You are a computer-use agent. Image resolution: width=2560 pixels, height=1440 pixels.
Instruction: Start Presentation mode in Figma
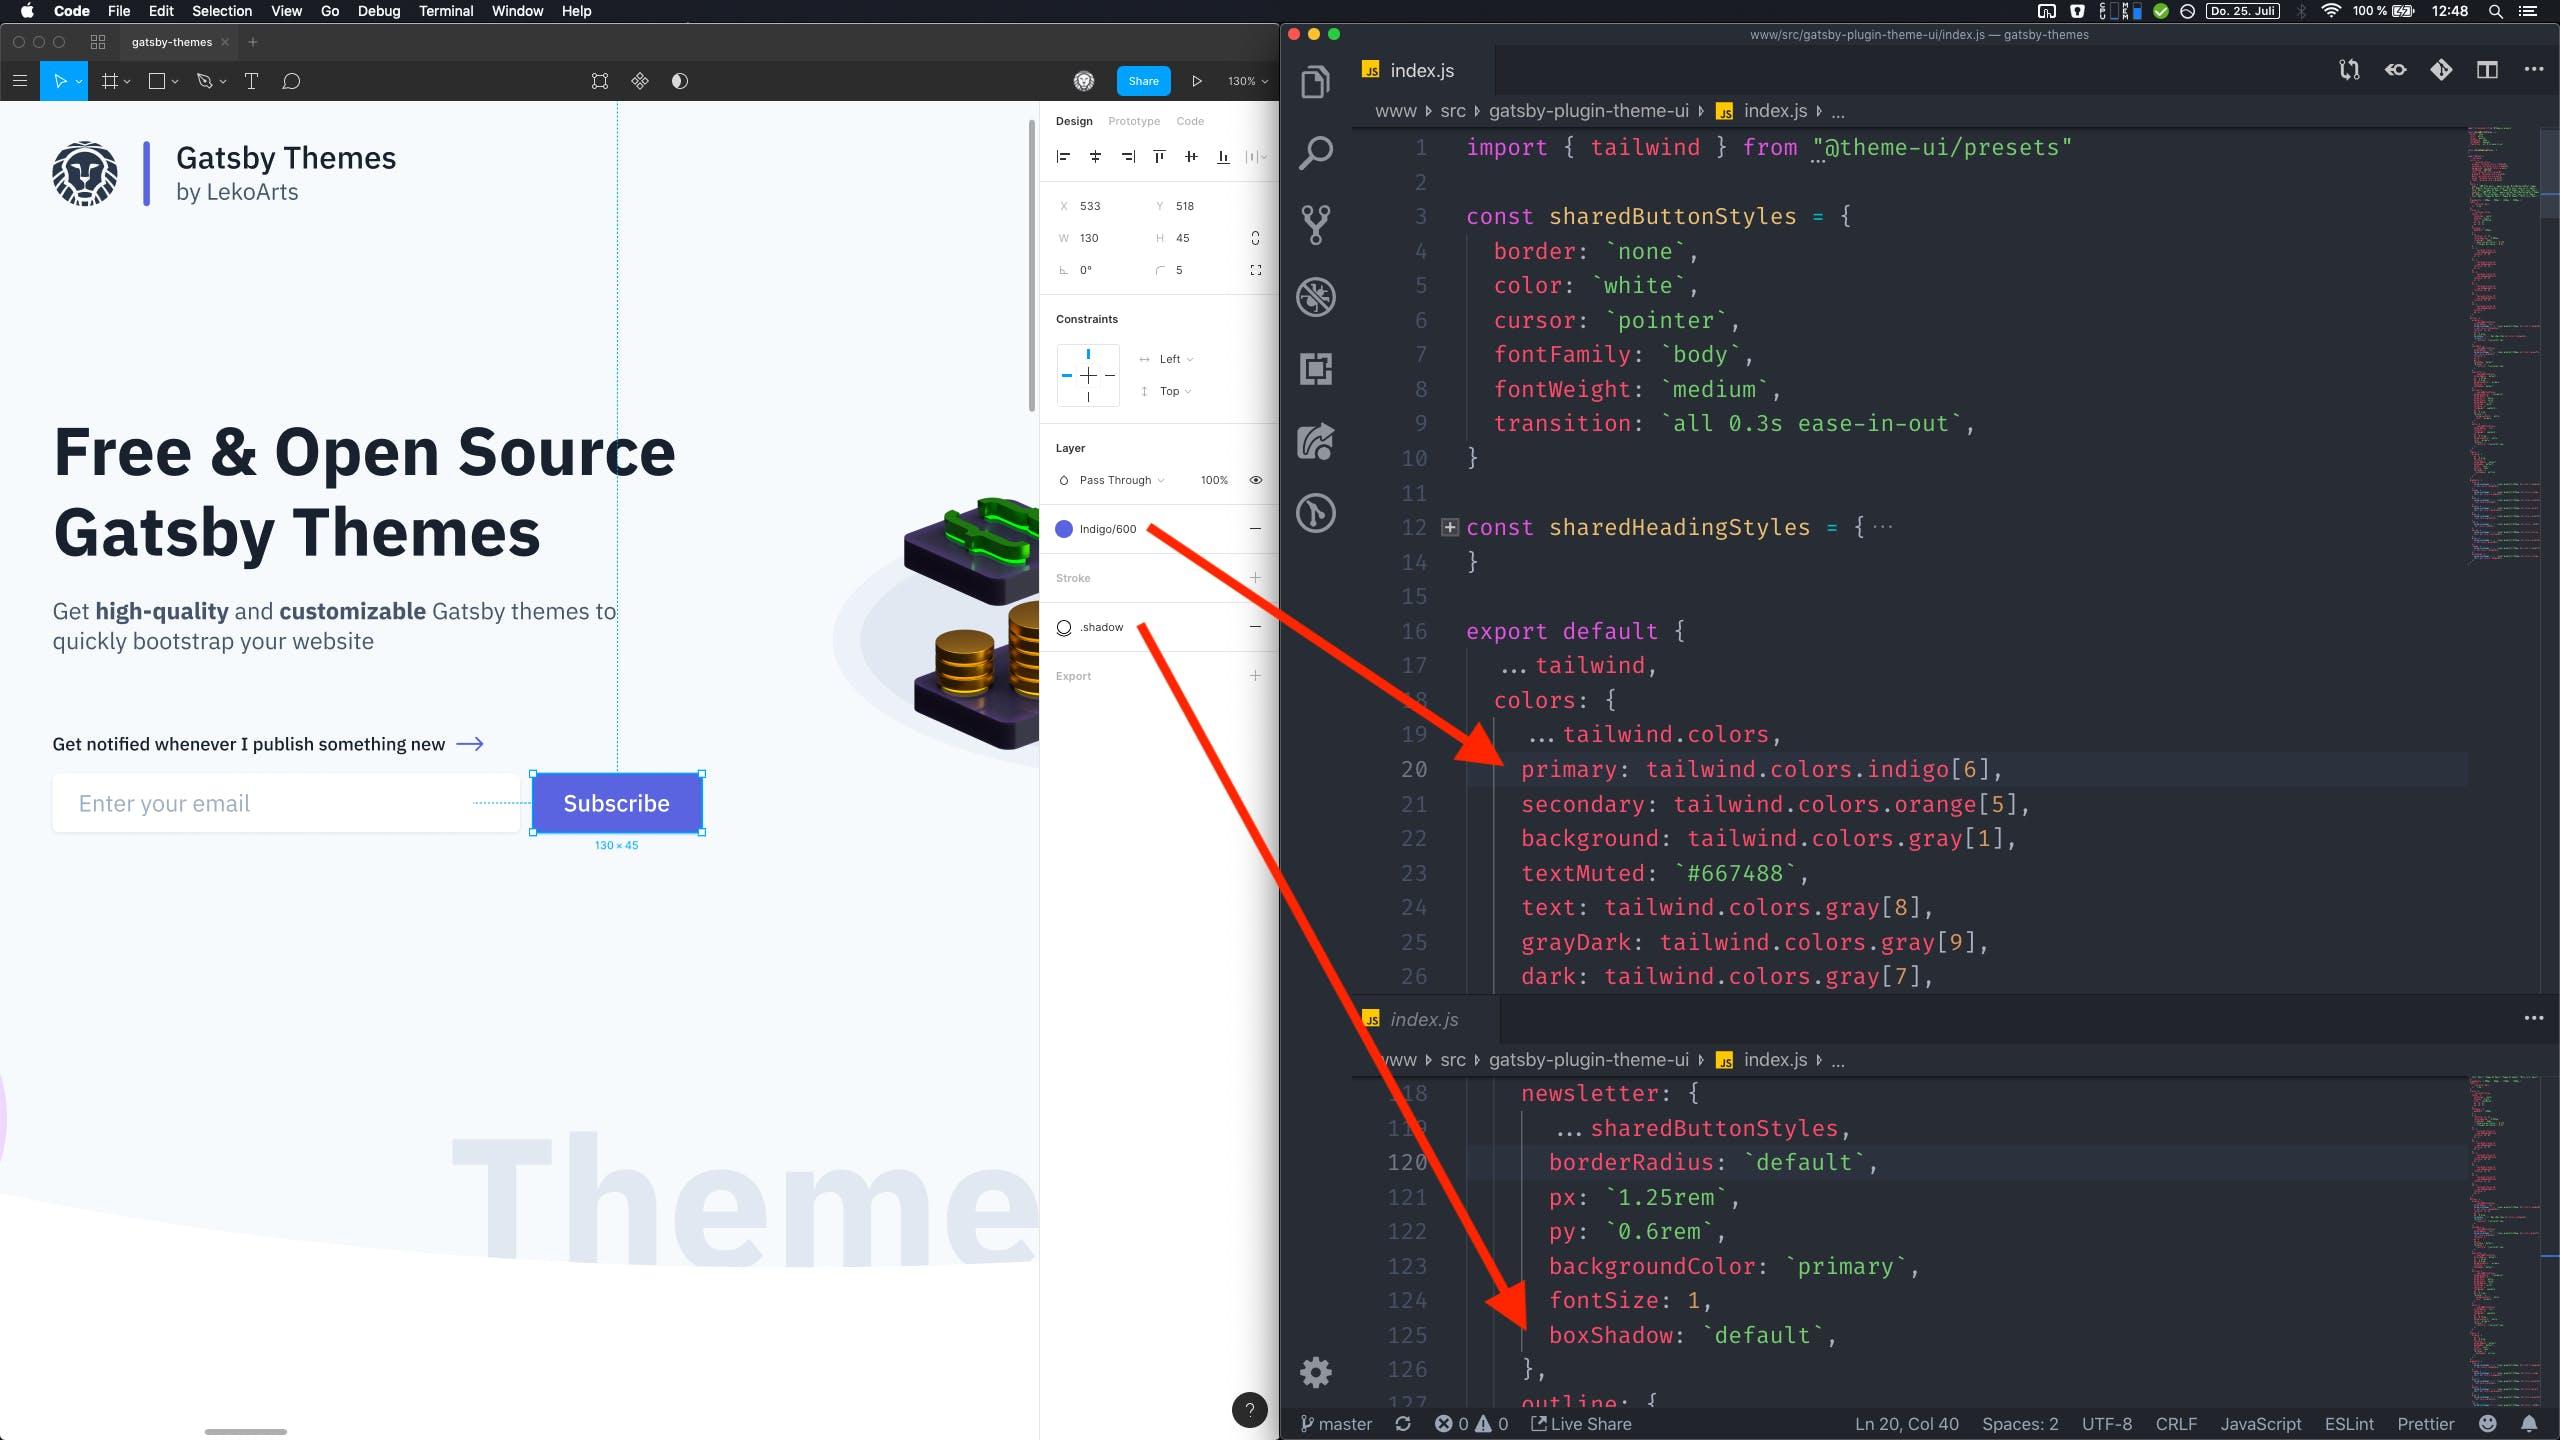1196,81
